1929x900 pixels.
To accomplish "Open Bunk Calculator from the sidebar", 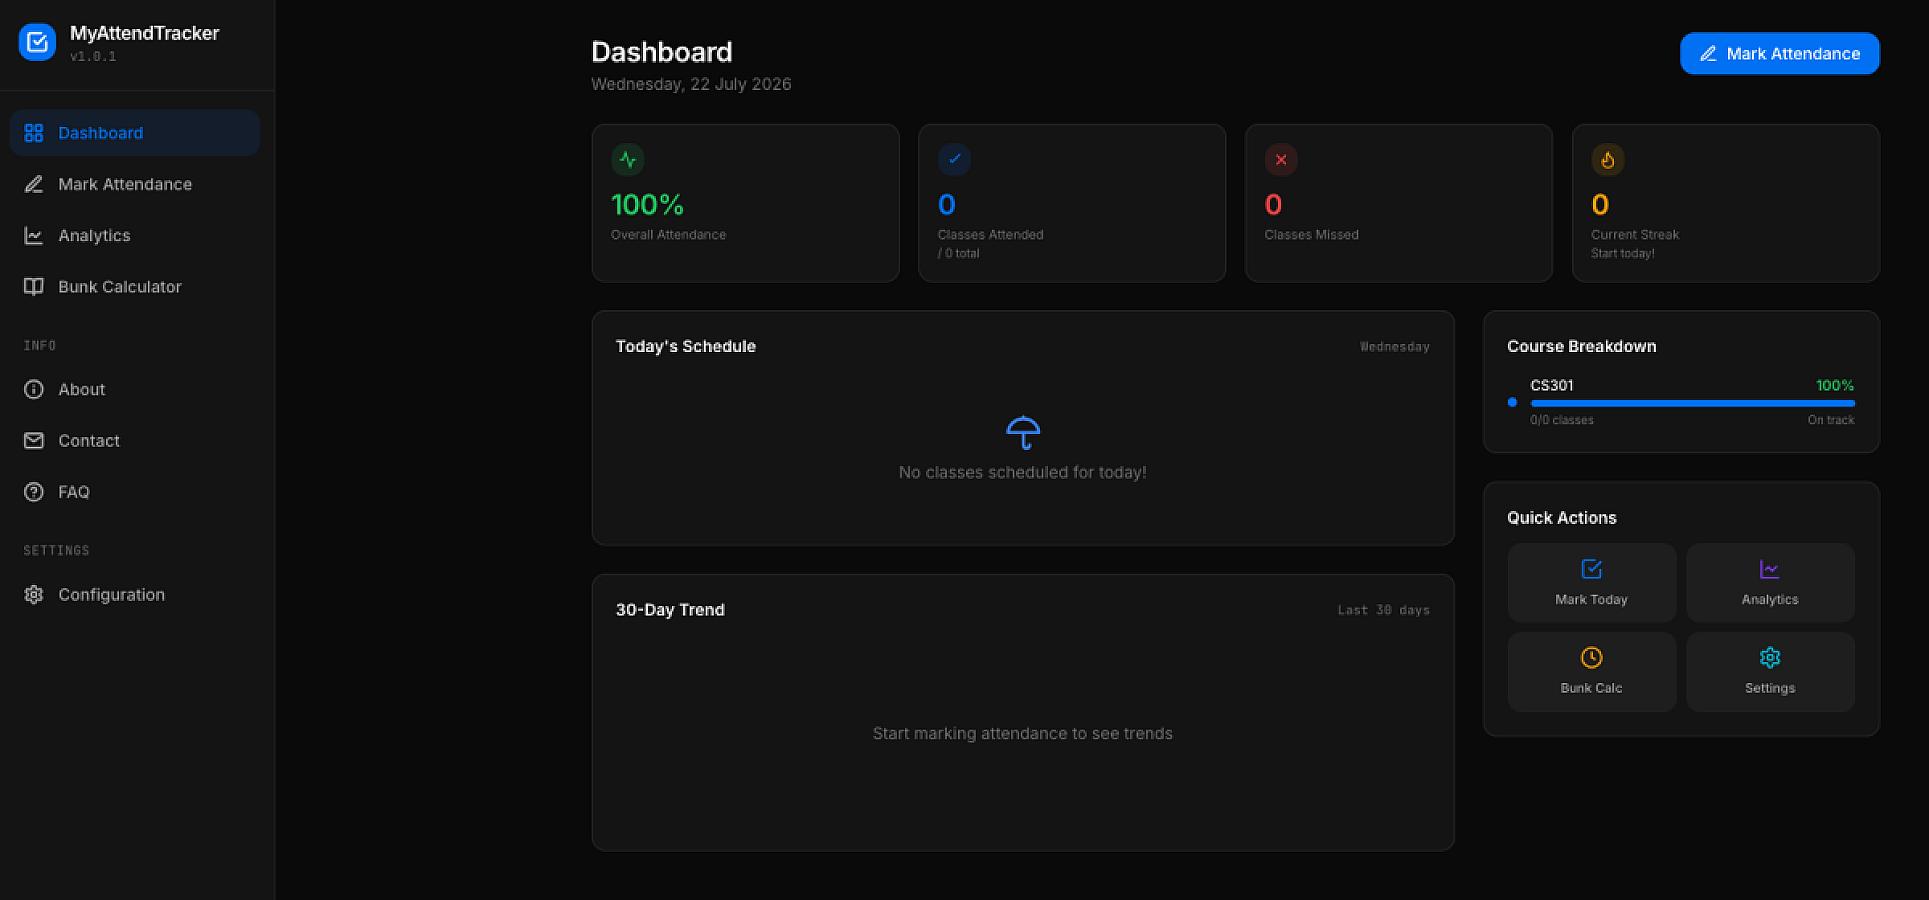I will (135, 287).
